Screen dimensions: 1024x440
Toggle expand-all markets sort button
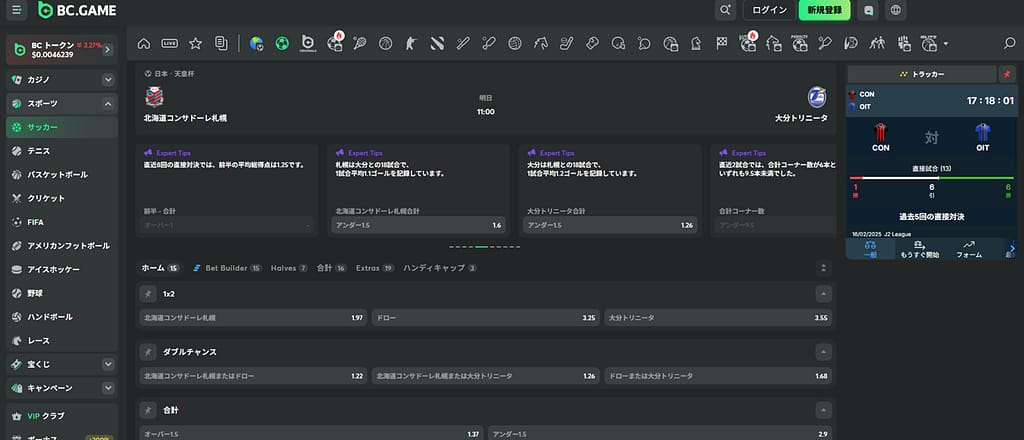click(824, 268)
